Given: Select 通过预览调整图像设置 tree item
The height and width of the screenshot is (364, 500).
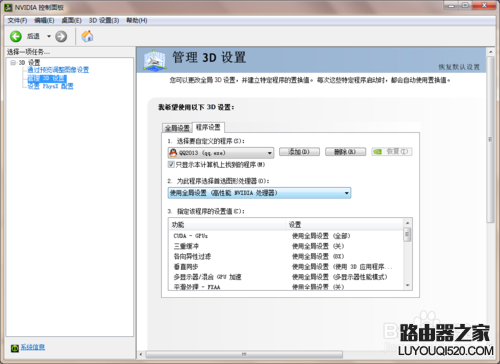Looking at the screenshot, I should pyautogui.click(x=58, y=70).
